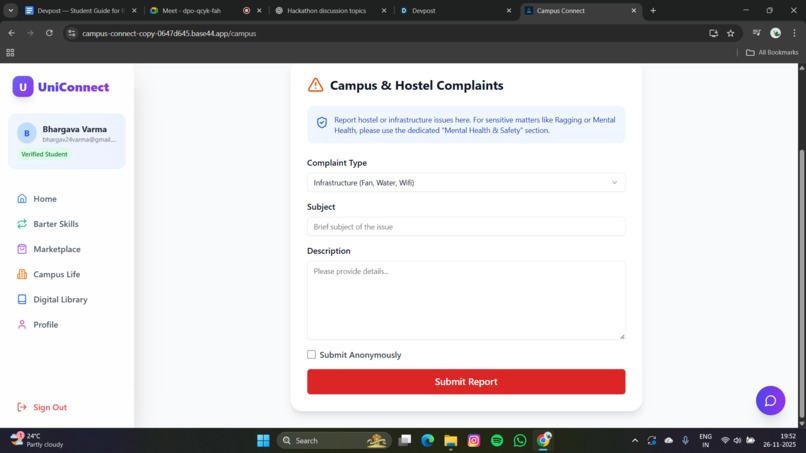Close the Hackathon discussion topics tab
This screenshot has width=806, height=453.
[383, 10]
